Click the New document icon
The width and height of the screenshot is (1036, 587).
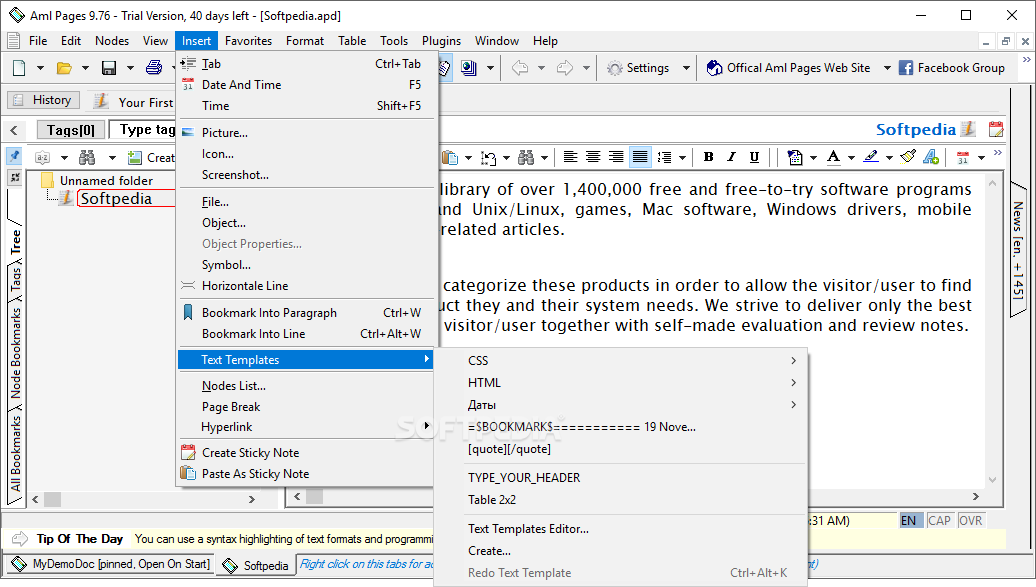19,67
